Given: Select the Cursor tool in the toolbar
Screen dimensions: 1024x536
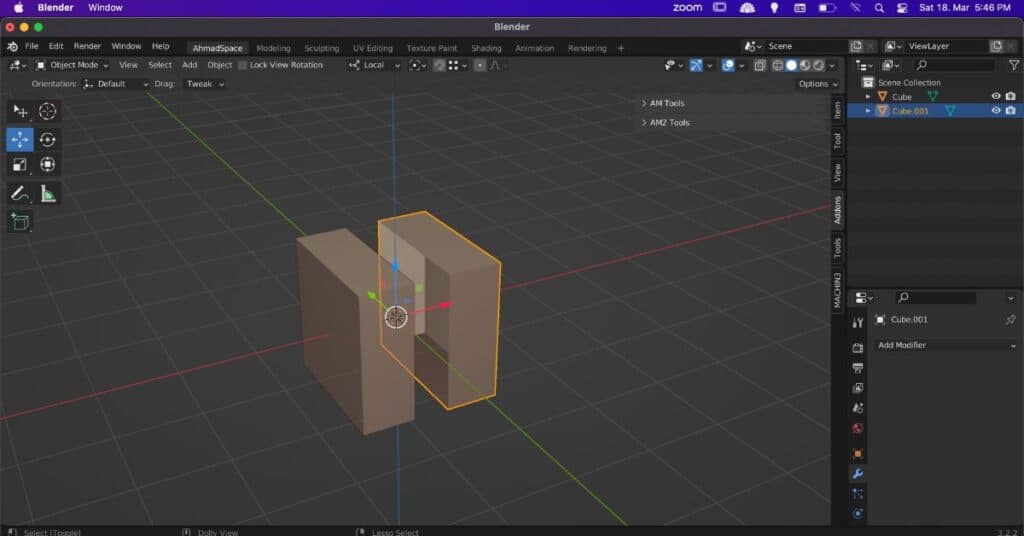Looking at the screenshot, I should click(48, 111).
